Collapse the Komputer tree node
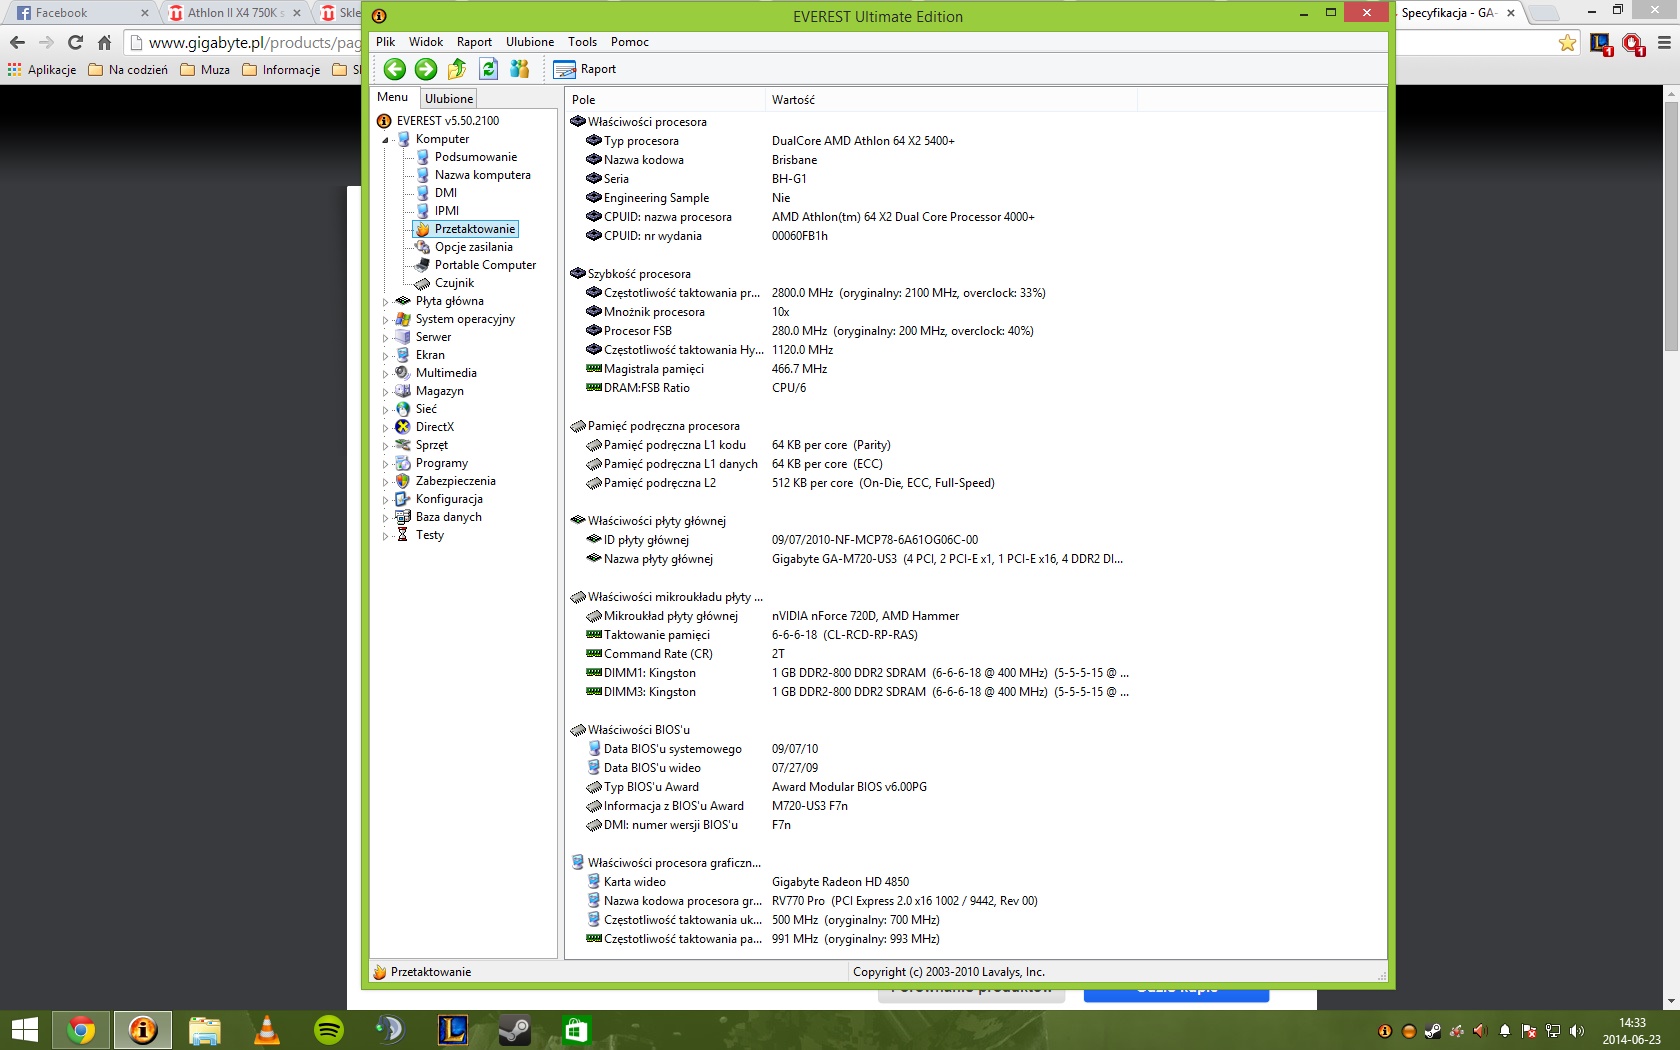This screenshot has height=1050, width=1680. pos(385,140)
